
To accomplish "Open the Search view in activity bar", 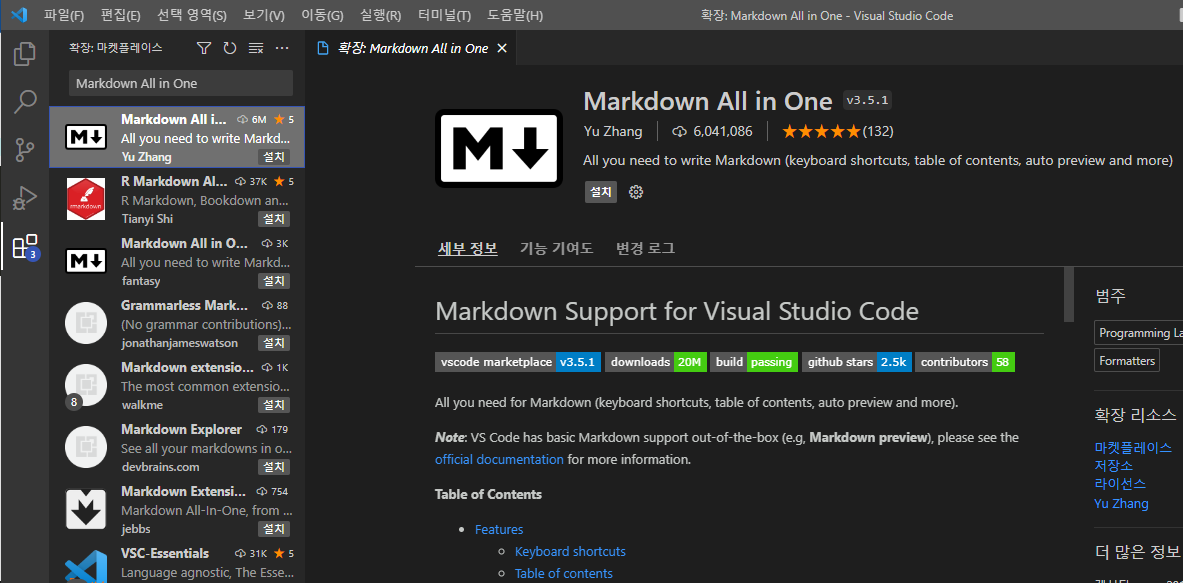I will 25,102.
